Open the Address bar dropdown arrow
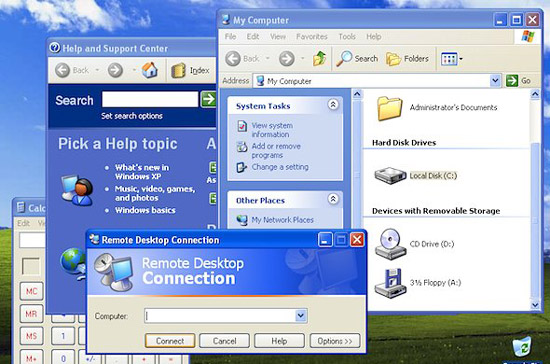550x364 pixels. 495,81
